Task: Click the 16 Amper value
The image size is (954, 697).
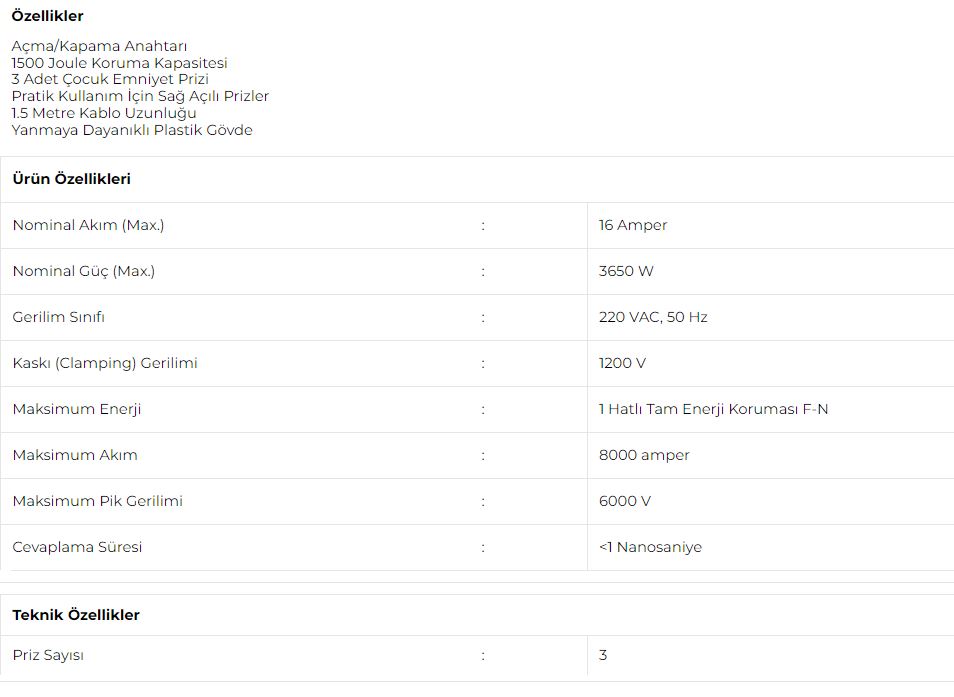Action: (633, 225)
